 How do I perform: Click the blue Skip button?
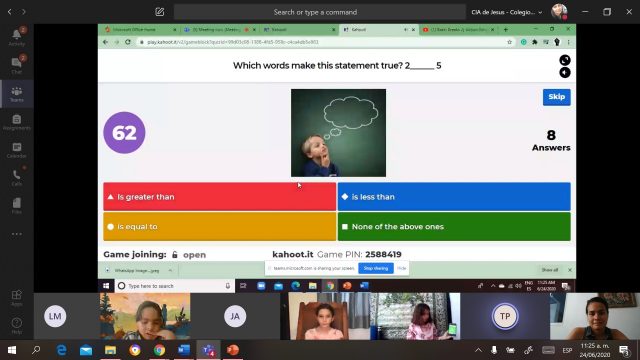pyautogui.click(x=556, y=97)
